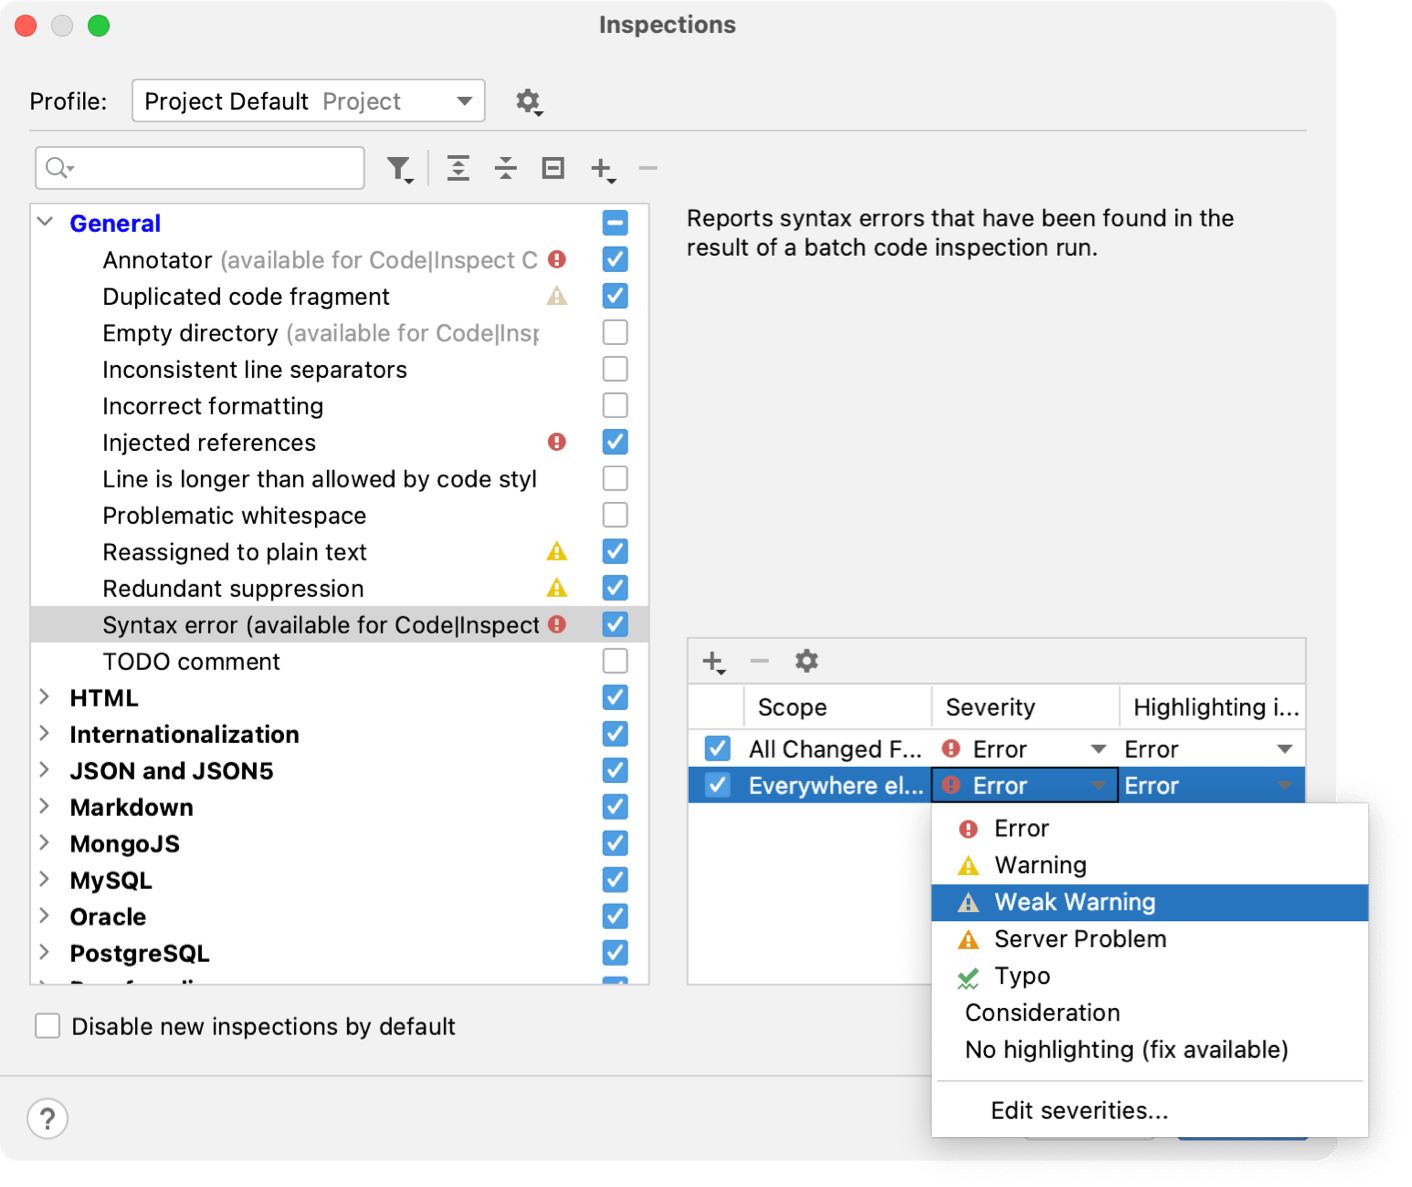
Task: Open the scope gear settings icon
Action: [807, 661]
